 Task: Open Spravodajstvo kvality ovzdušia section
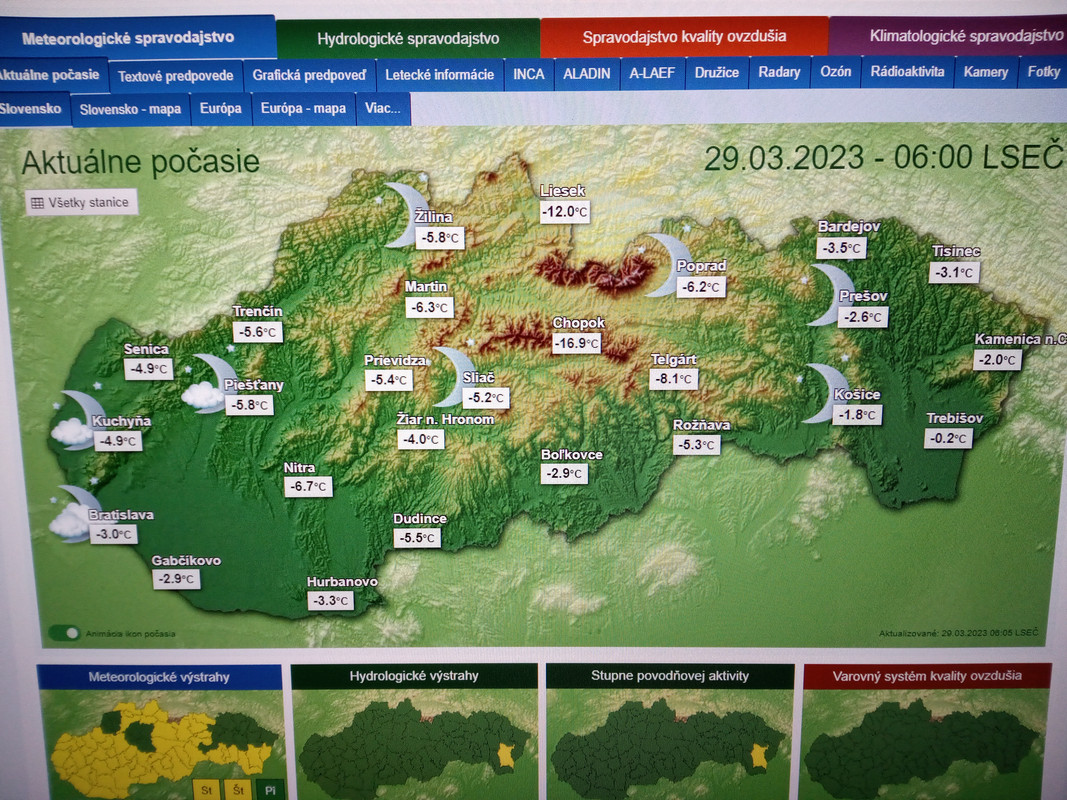click(684, 36)
